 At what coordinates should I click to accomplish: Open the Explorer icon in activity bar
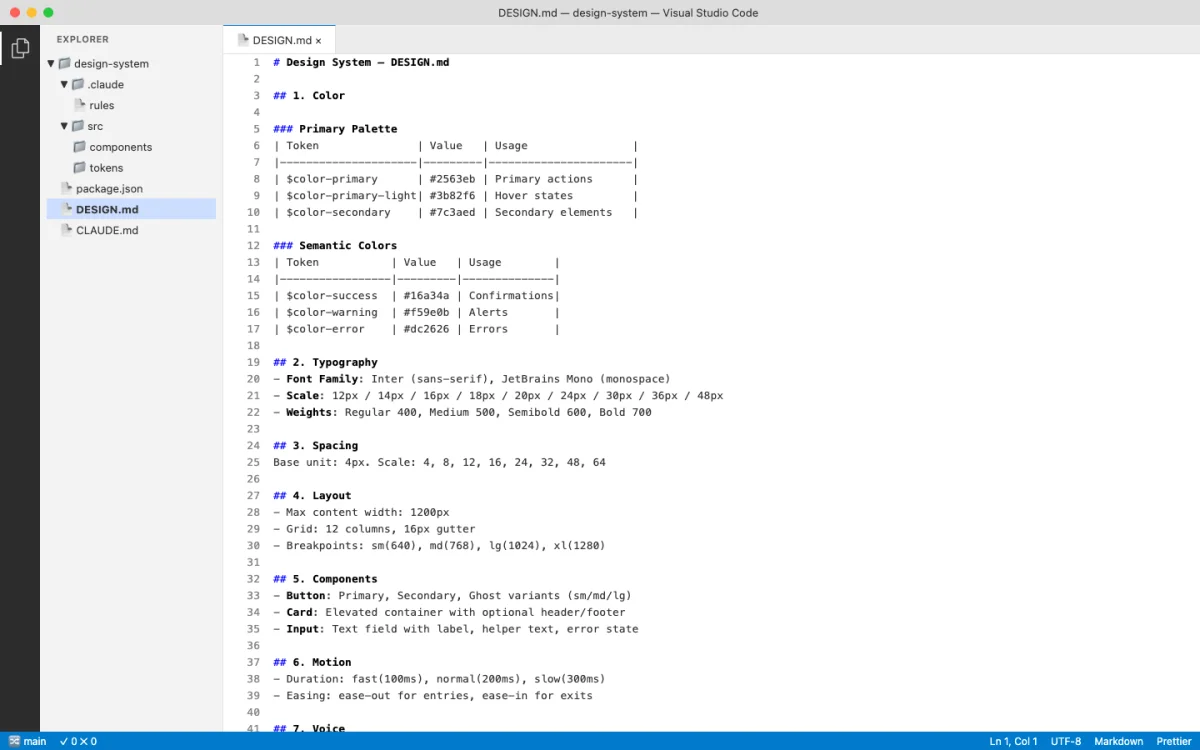pyautogui.click(x=20, y=47)
